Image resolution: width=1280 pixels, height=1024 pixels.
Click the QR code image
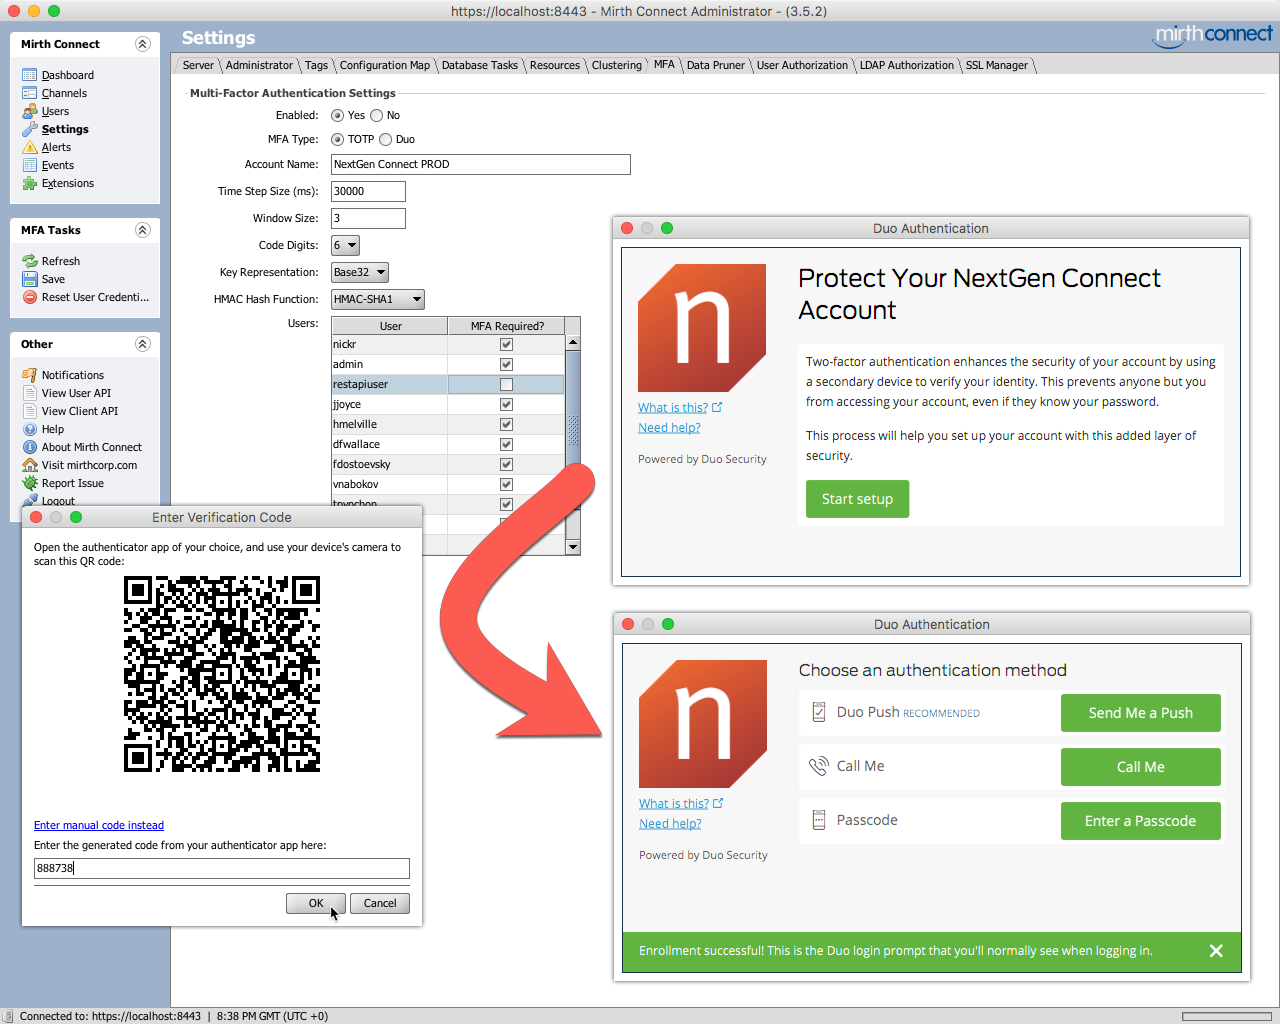pos(222,674)
